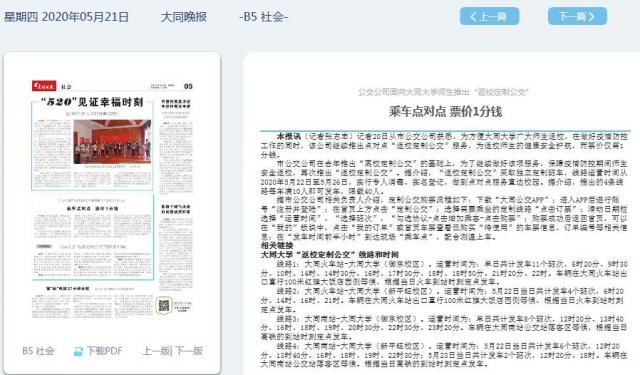Click the article title 乘车点对点 票价1分钱
The height and width of the screenshot is (375, 640).
tap(445, 111)
